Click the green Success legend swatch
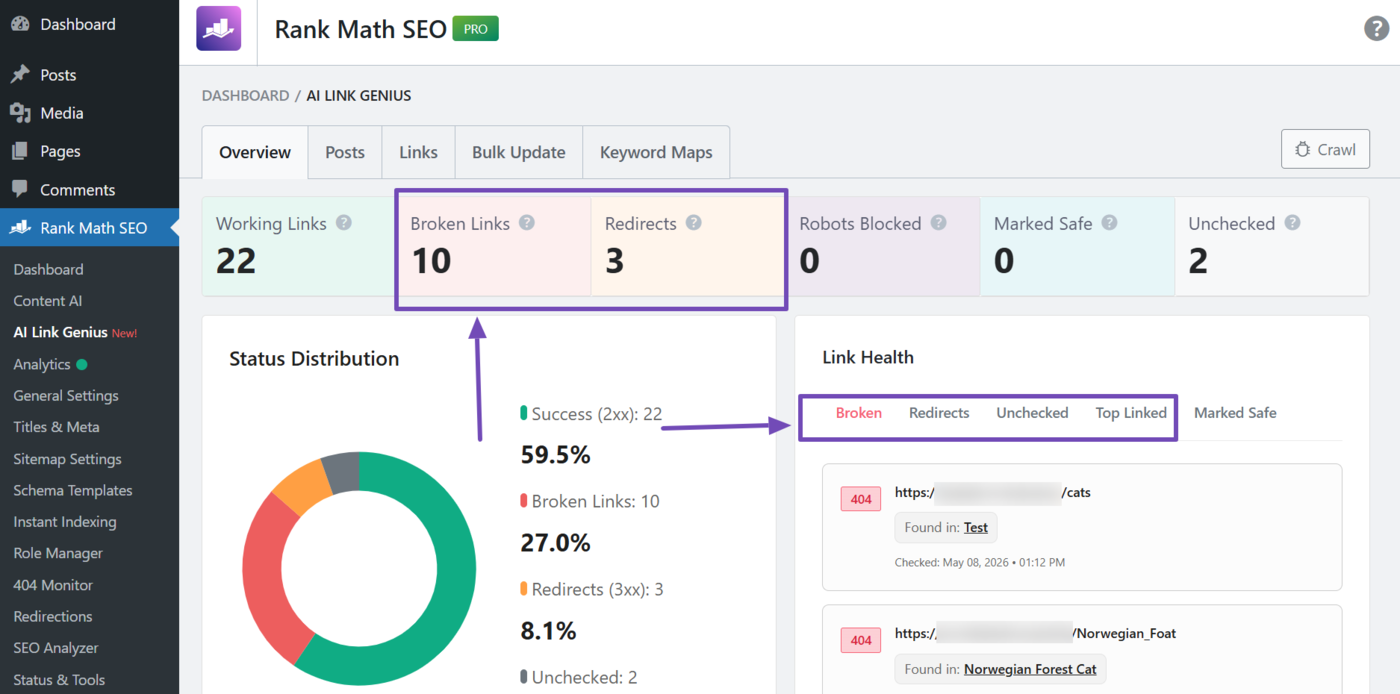Viewport: 1400px width, 694px height. (524, 413)
